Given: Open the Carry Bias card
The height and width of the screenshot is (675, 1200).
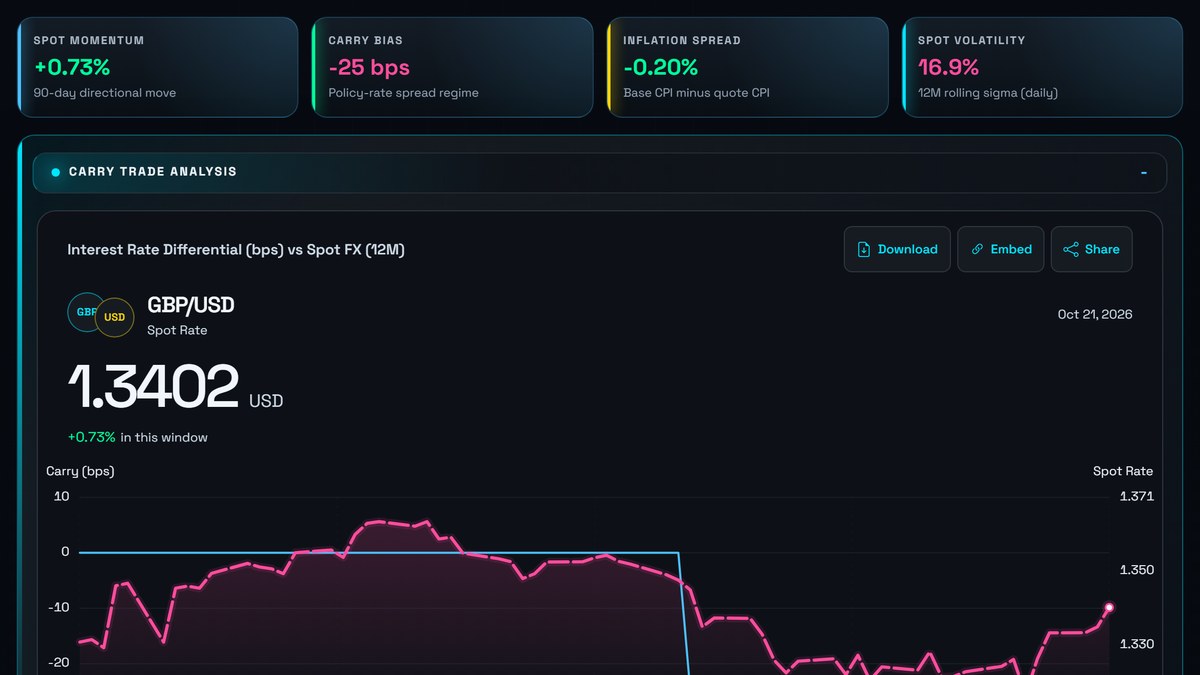Looking at the screenshot, I should [x=453, y=67].
